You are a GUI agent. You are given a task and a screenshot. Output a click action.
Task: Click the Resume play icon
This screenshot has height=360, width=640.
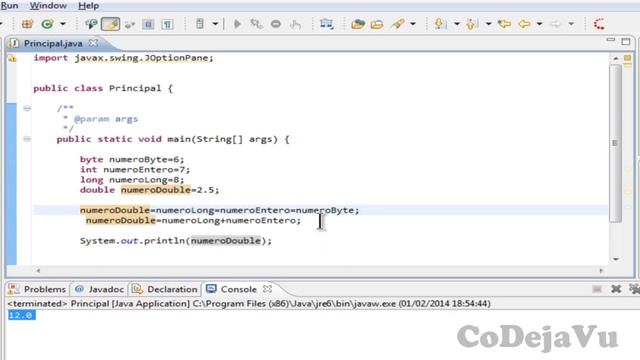(x=237, y=24)
